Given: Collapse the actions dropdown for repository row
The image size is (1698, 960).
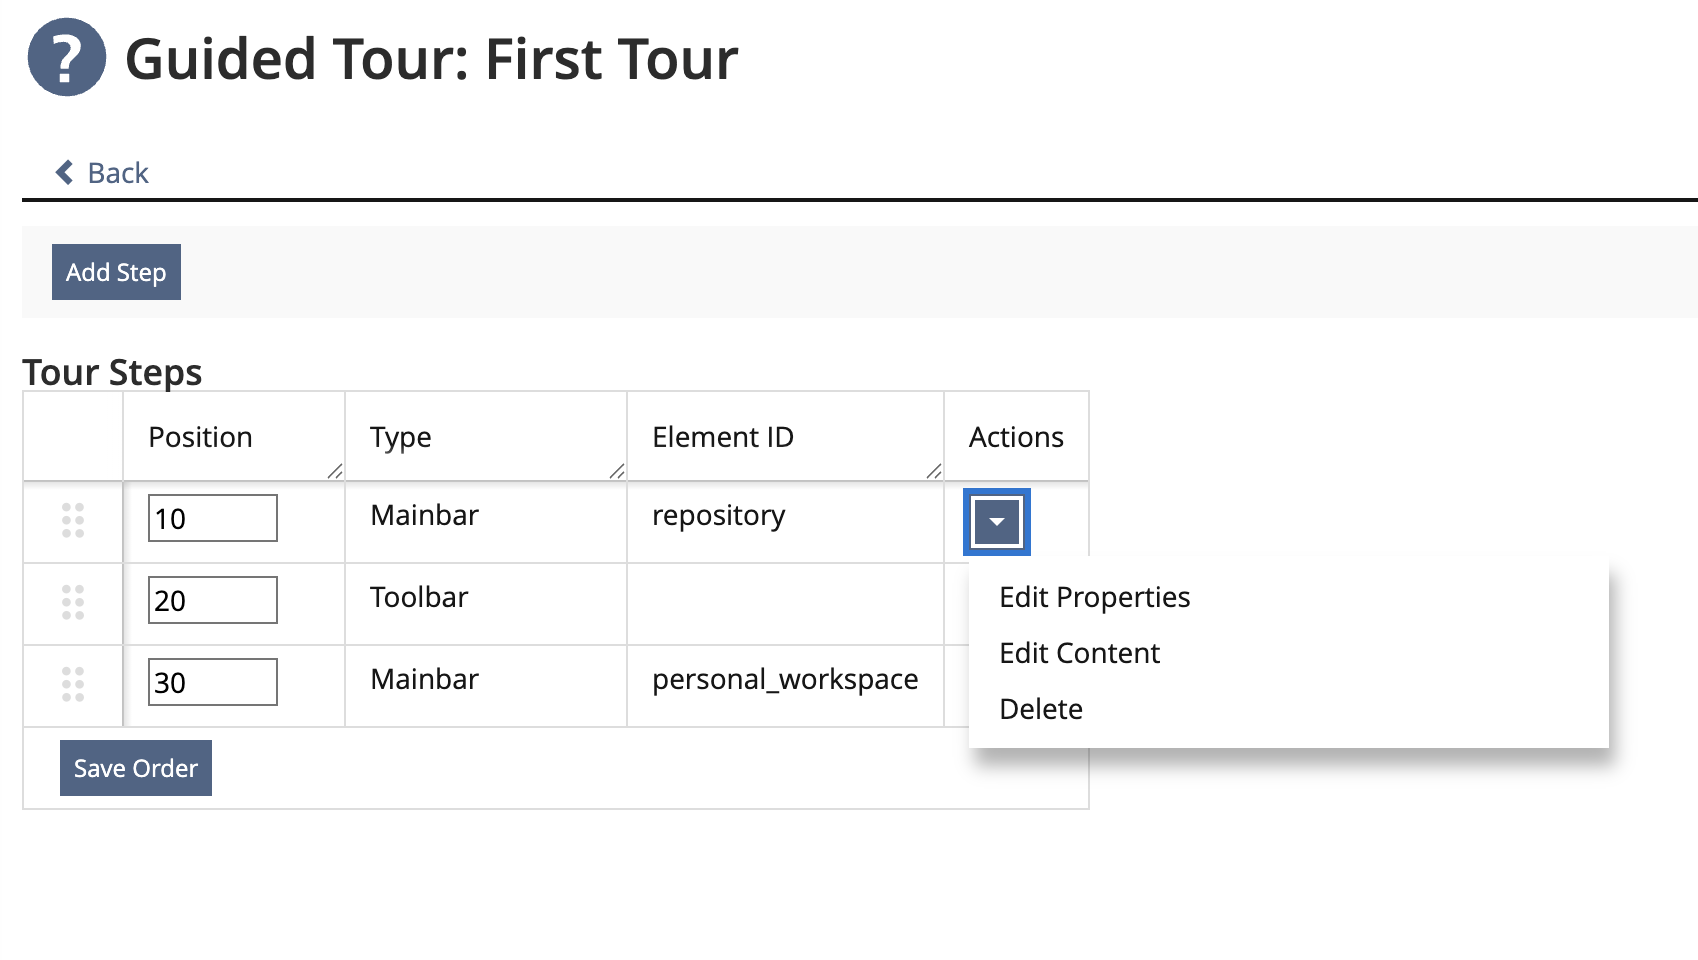Looking at the screenshot, I should click(996, 522).
